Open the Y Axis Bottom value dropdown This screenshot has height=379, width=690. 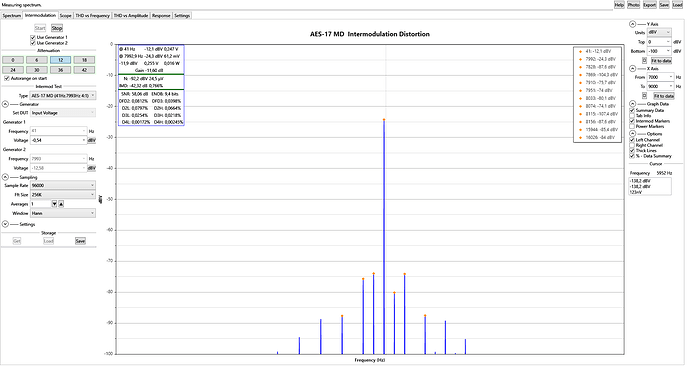[668, 51]
